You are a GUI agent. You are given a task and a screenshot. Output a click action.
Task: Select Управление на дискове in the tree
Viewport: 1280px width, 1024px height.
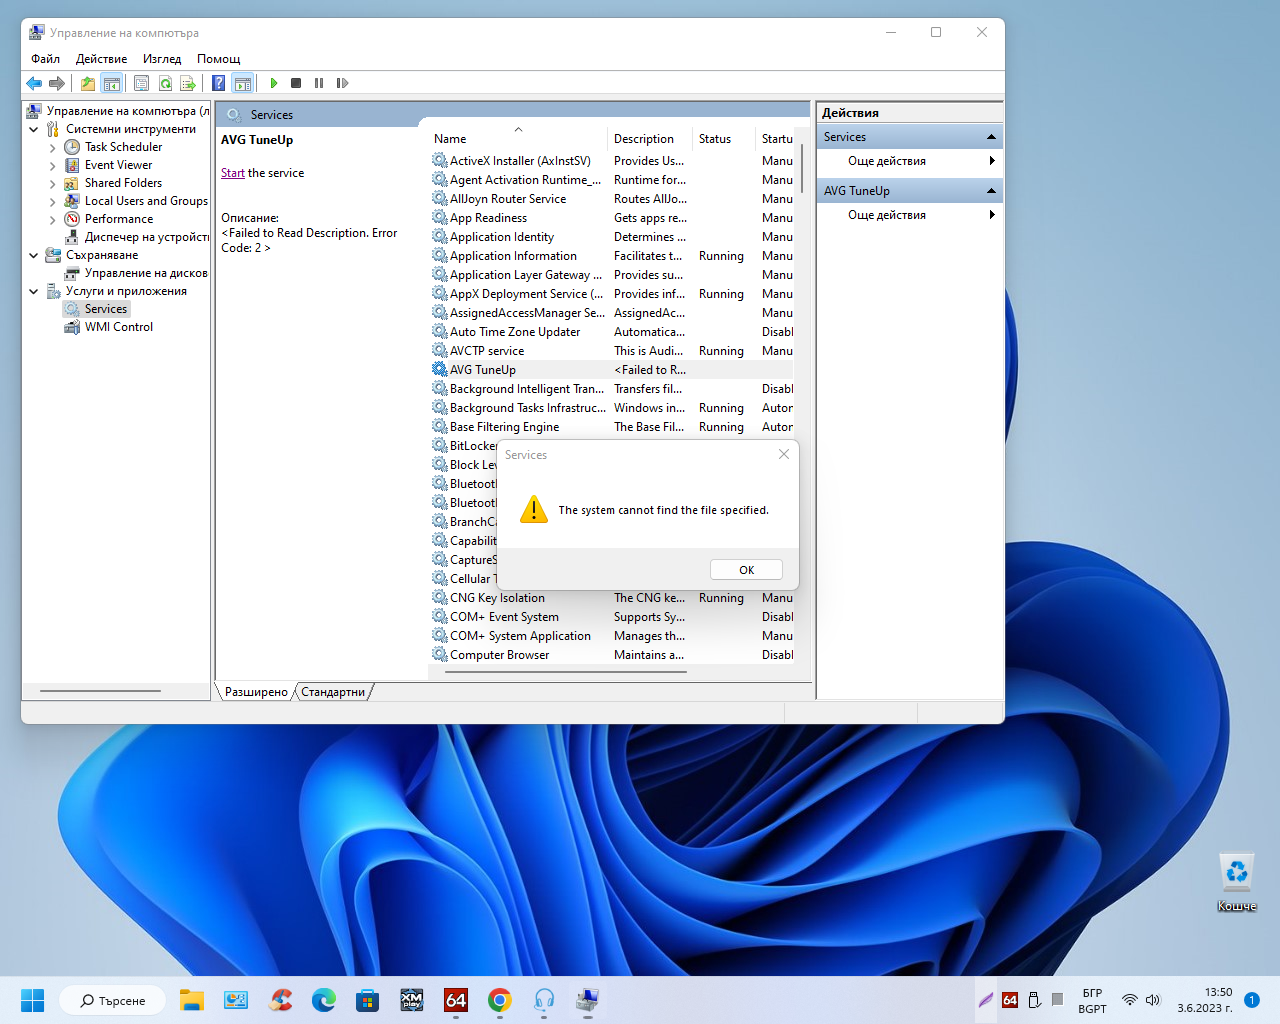[137, 273]
